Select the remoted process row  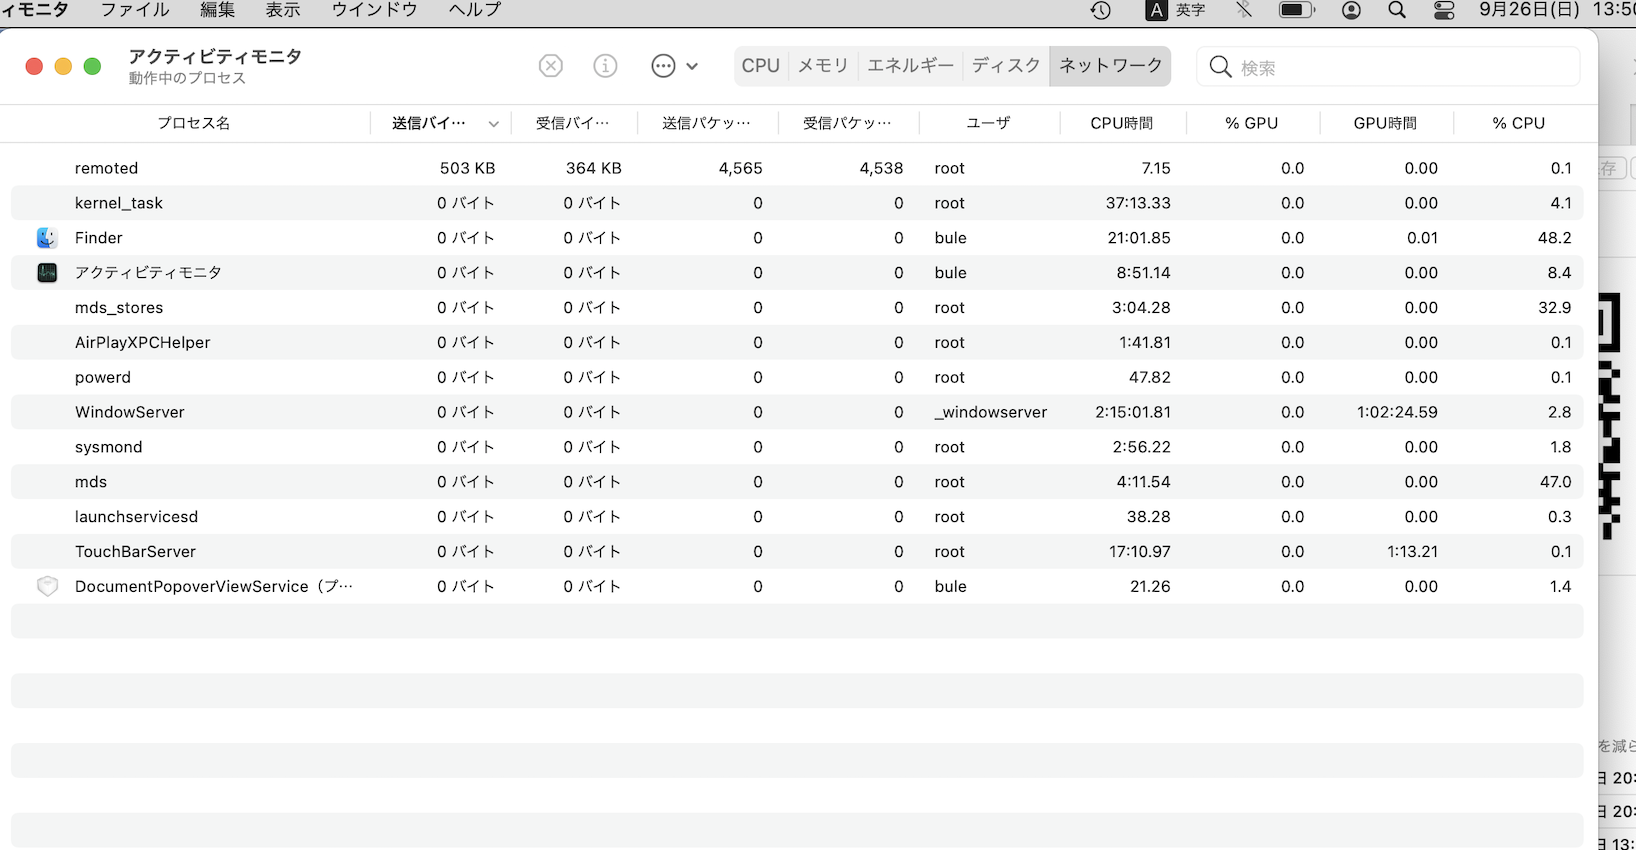[x=797, y=168]
